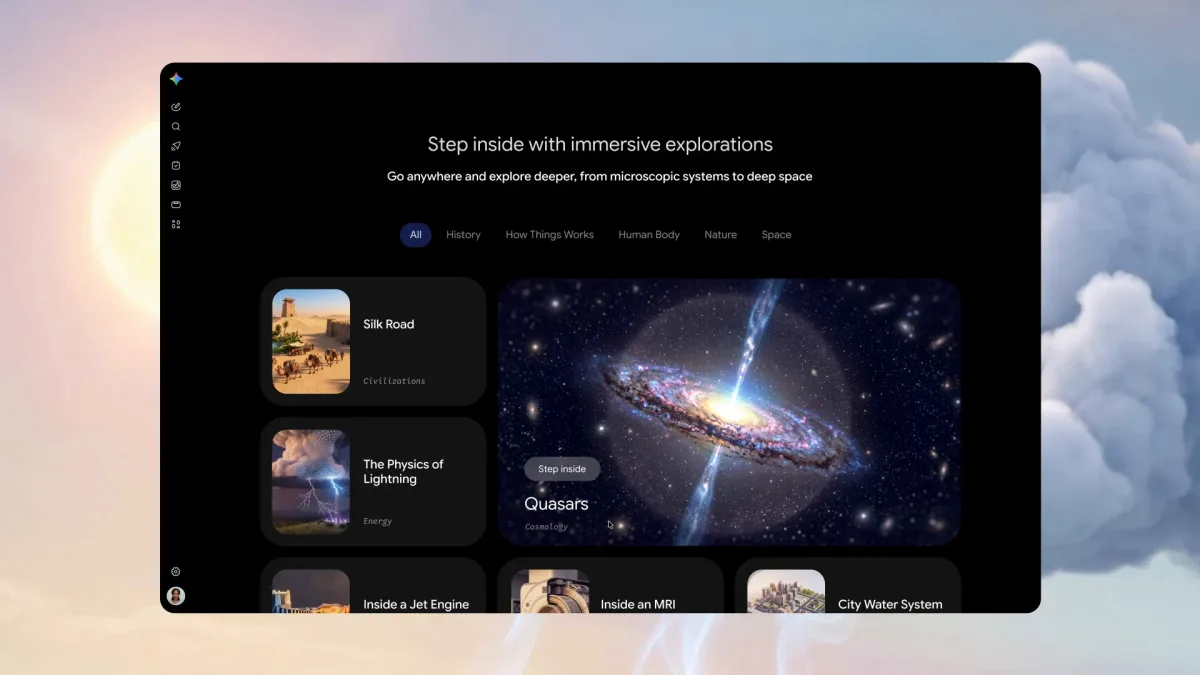Click the Cosmology label under Quasars

pyautogui.click(x=546, y=527)
